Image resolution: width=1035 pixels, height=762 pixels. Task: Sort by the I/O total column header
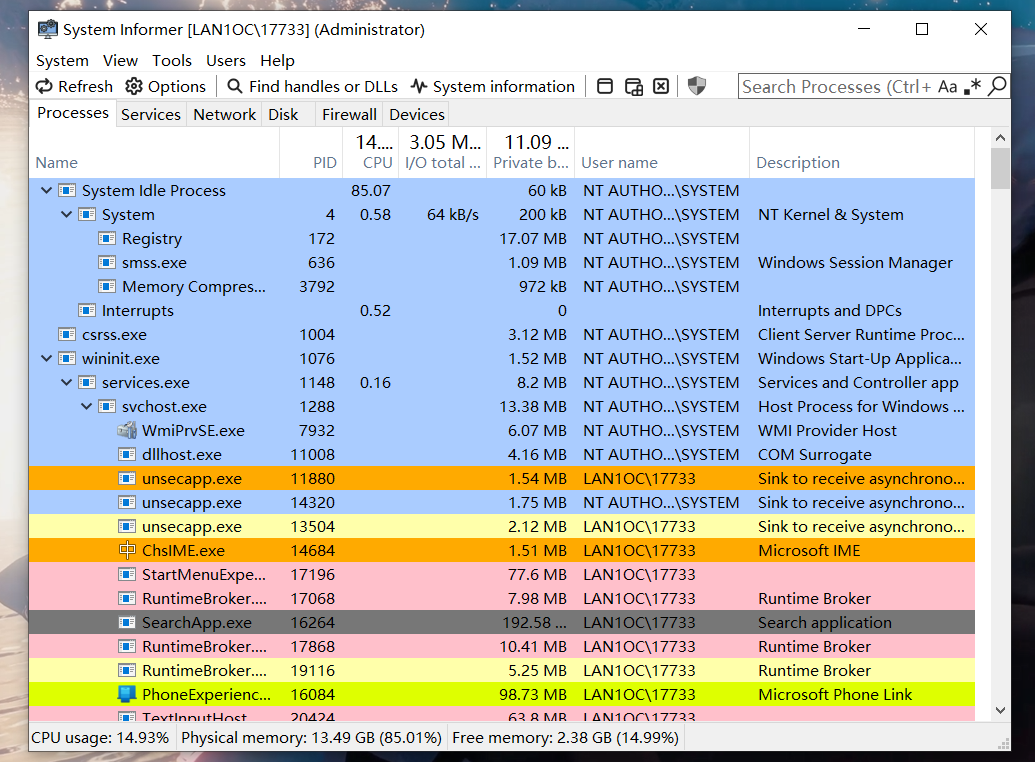tap(442, 153)
